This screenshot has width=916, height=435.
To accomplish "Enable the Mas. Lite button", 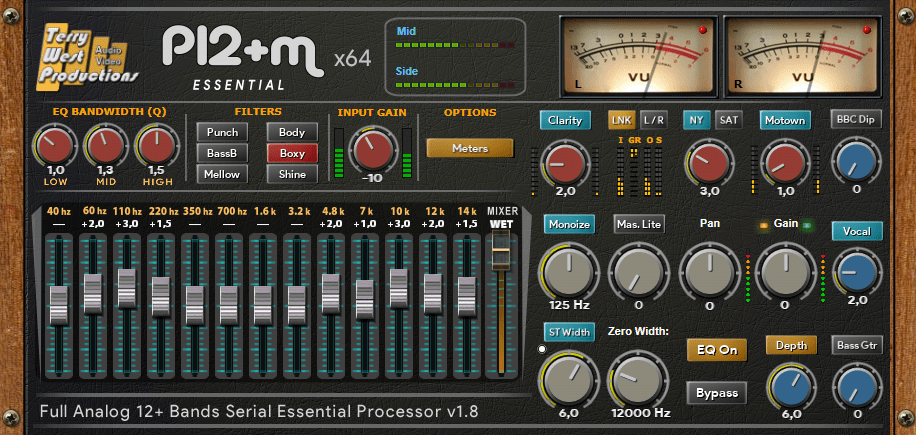I will (639, 224).
